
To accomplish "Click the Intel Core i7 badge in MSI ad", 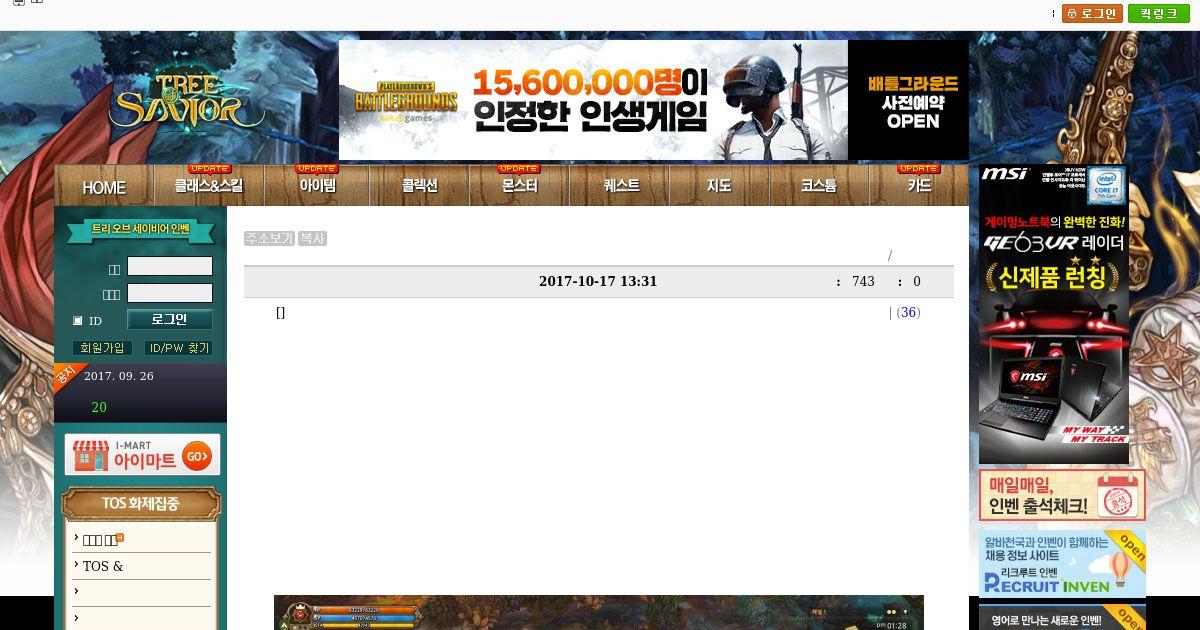I will point(1107,185).
